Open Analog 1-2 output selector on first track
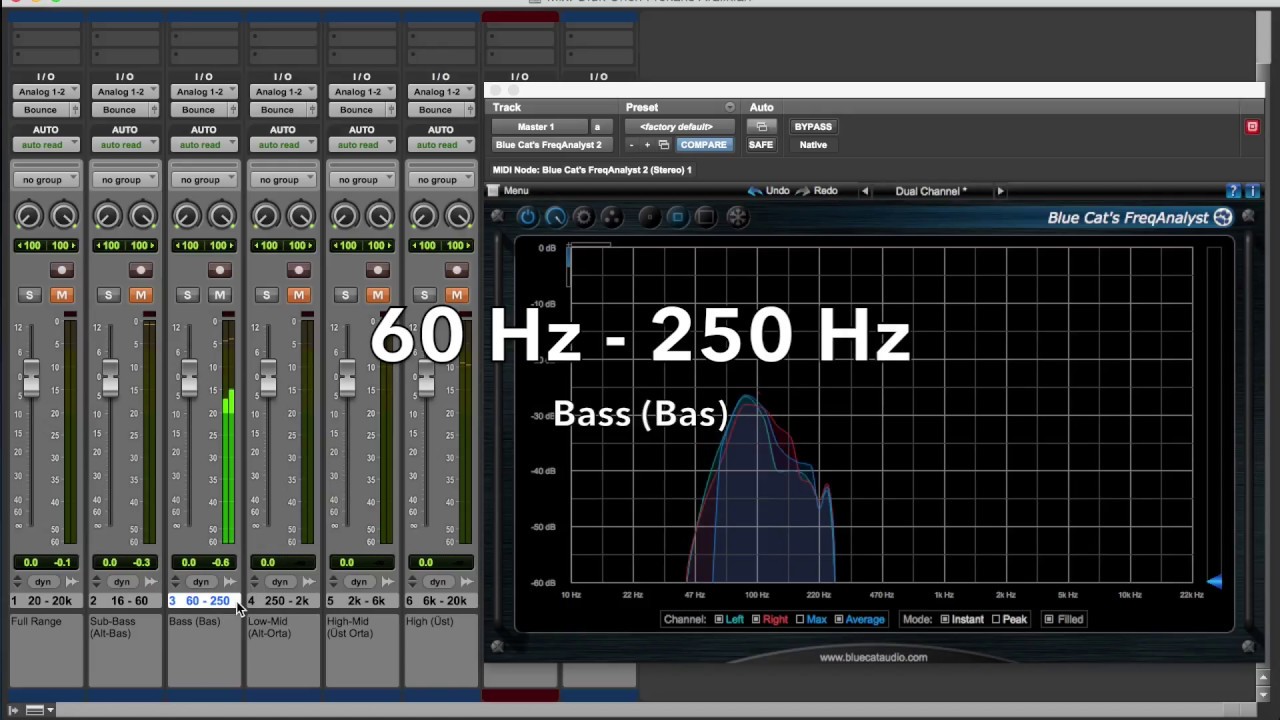 [46, 92]
